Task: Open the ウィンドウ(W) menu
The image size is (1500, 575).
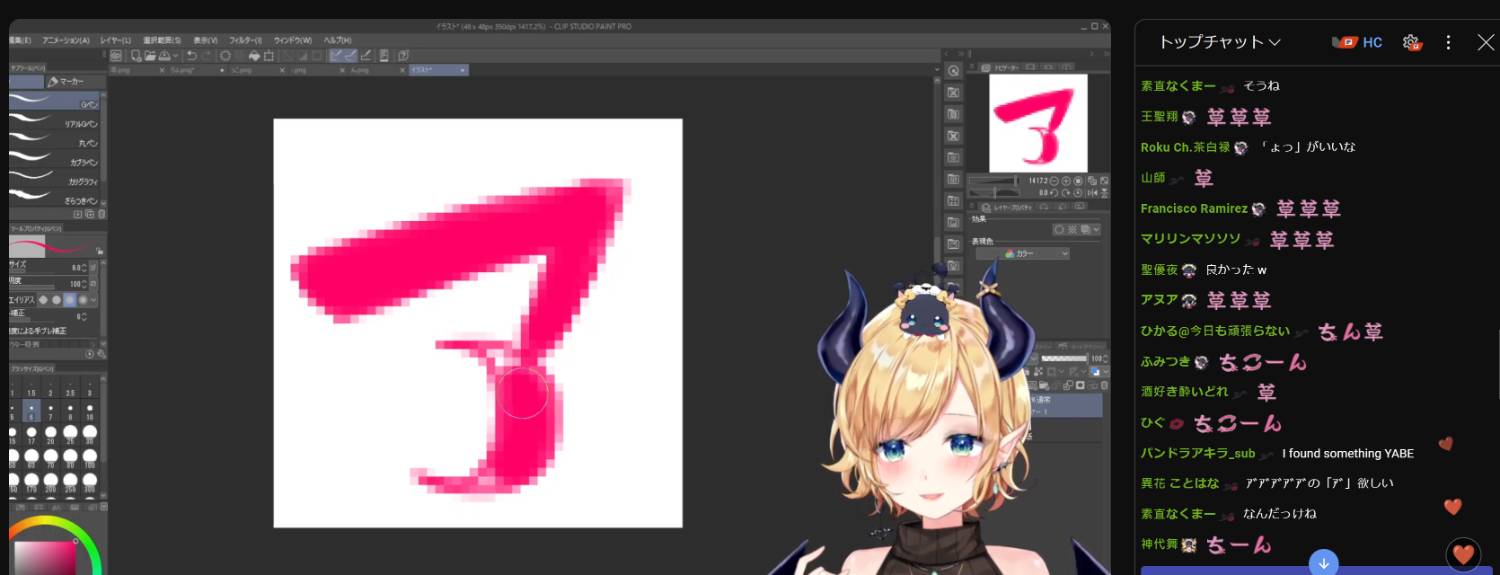Action: pyautogui.click(x=293, y=40)
